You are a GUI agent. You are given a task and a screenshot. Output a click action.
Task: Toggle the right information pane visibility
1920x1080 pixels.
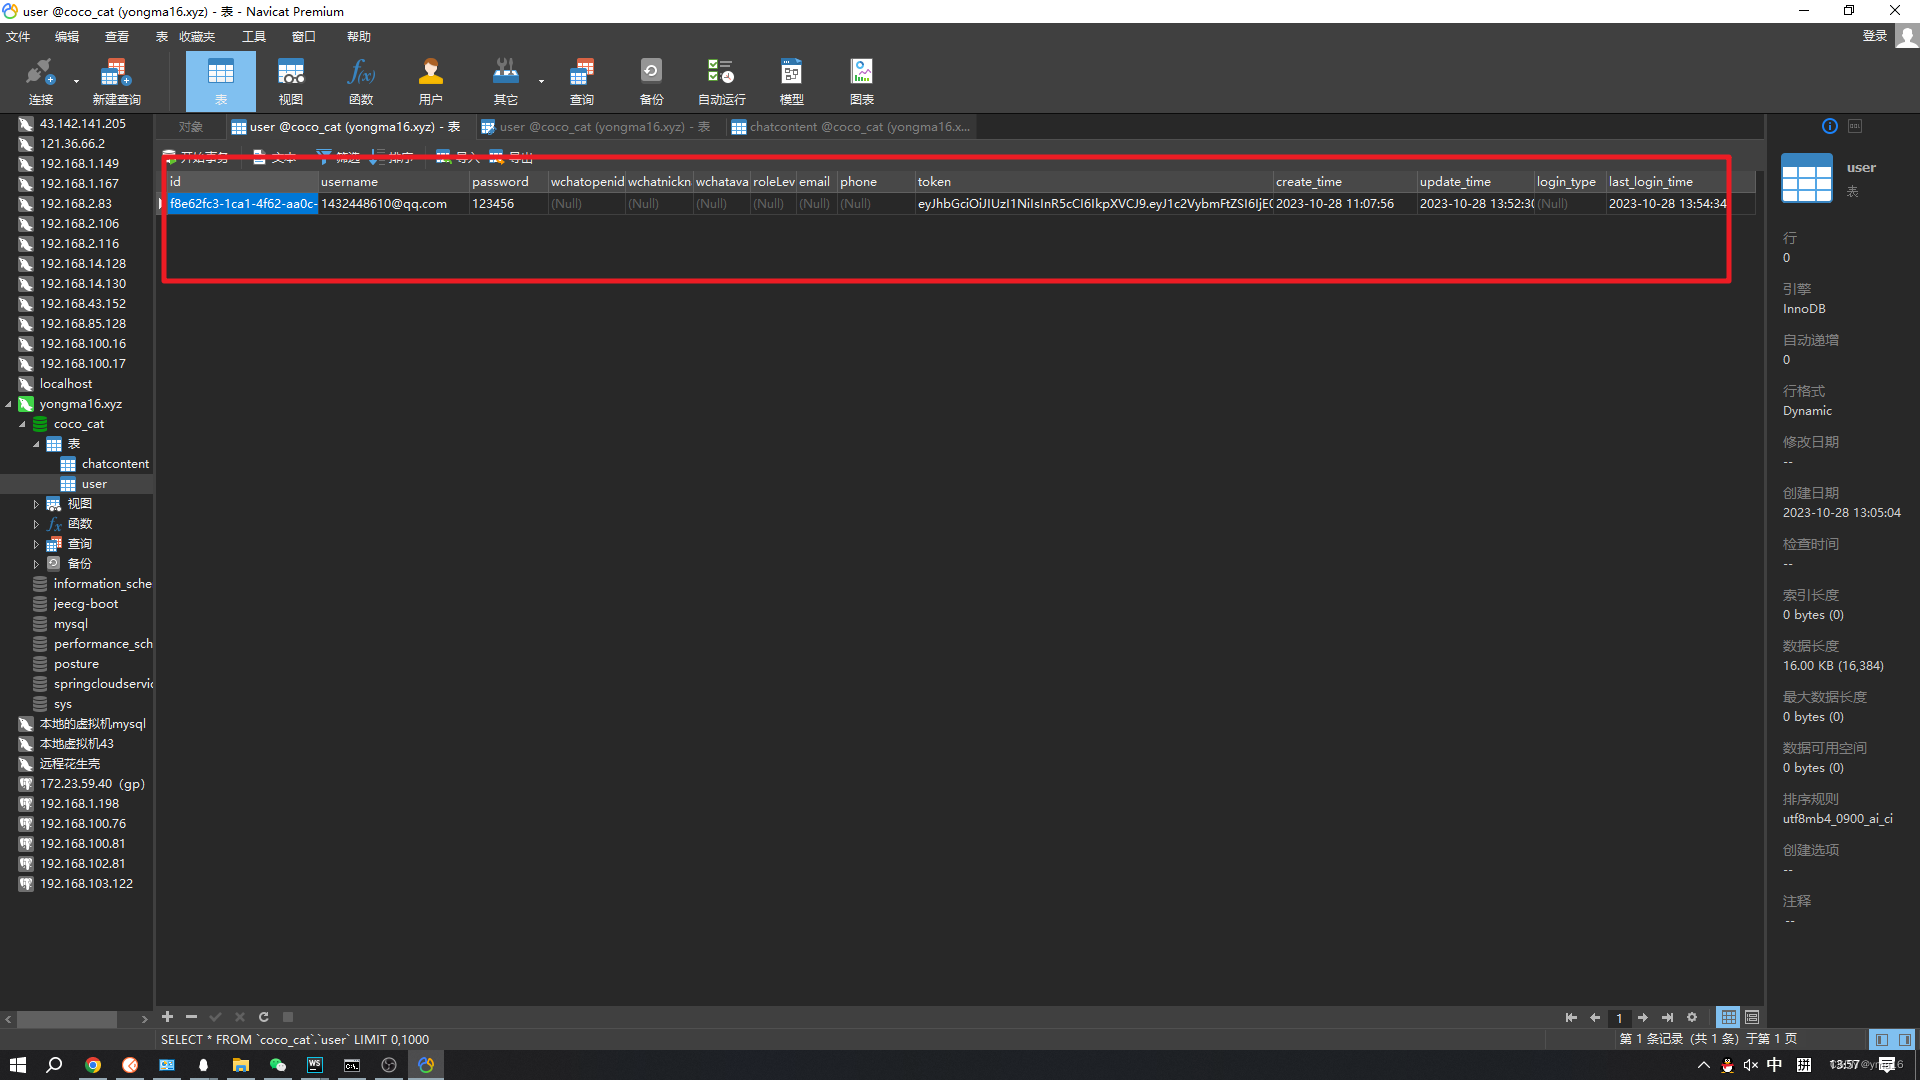point(1905,1039)
